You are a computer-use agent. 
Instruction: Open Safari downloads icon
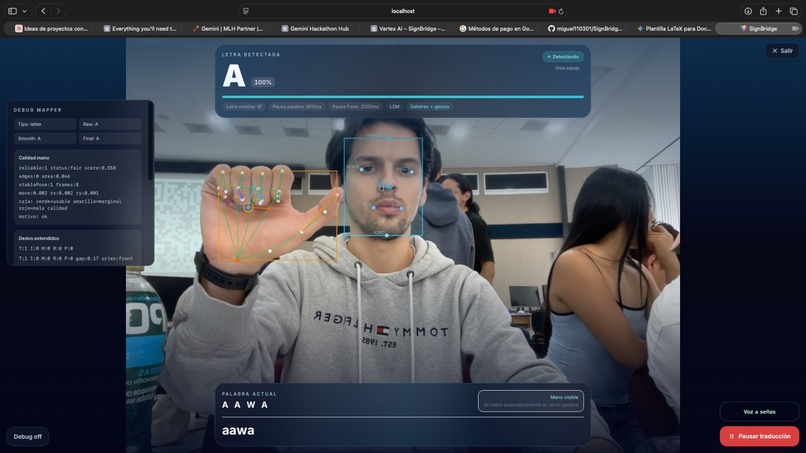[748, 11]
